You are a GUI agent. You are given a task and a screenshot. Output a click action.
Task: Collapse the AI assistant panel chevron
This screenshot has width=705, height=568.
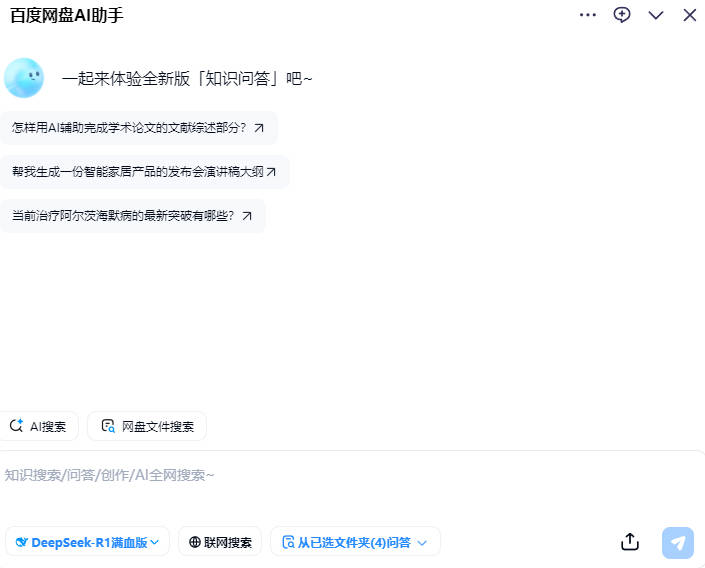(656, 15)
